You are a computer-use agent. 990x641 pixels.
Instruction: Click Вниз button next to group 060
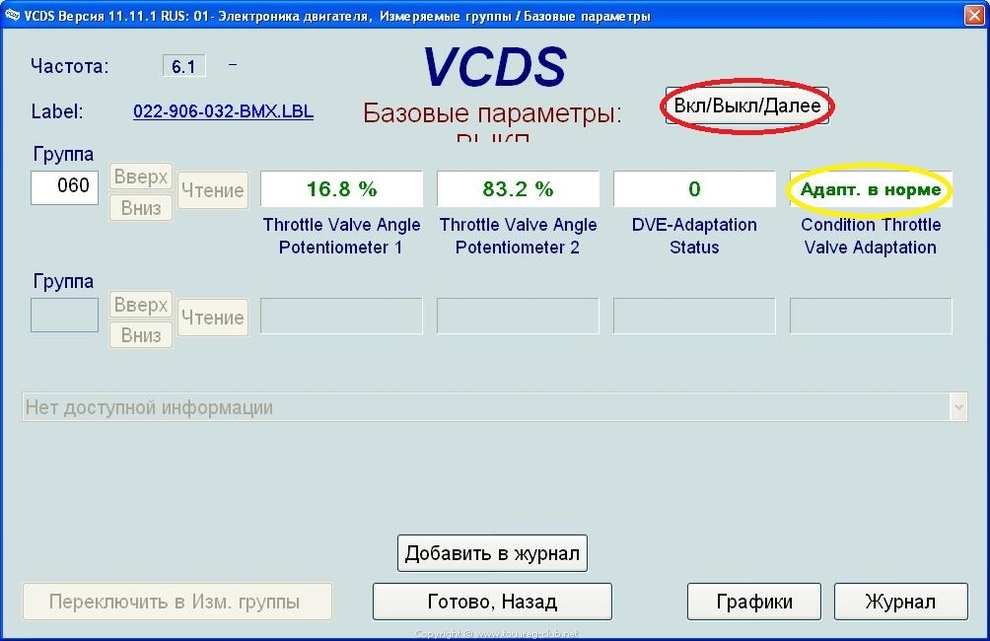point(141,208)
